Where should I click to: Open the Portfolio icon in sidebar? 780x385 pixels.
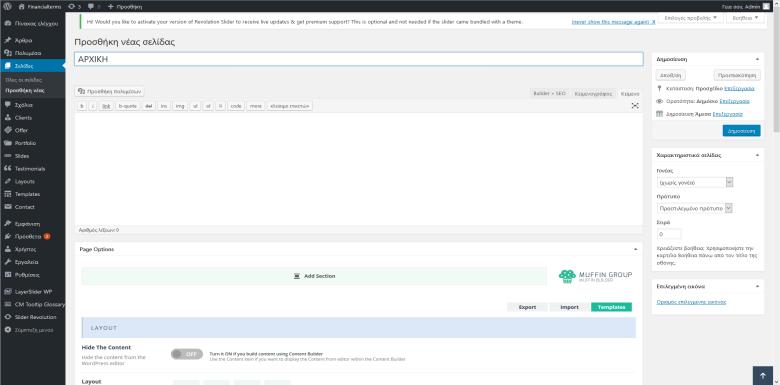click(7, 143)
